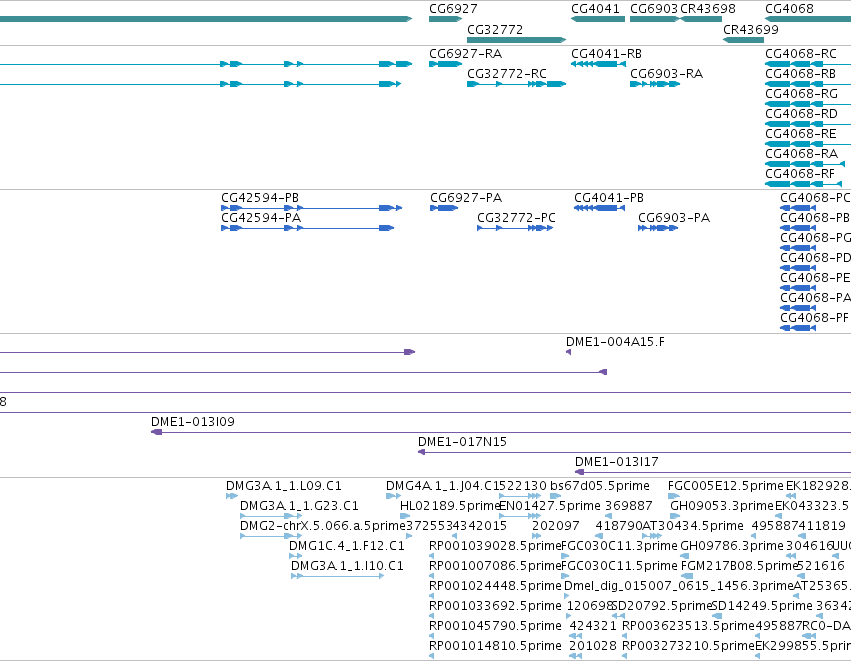The height and width of the screenshot is (661, 851).
Task: Select EST FGM217B08.5prime
Action: pyautogui.click(x=739, y=565)
